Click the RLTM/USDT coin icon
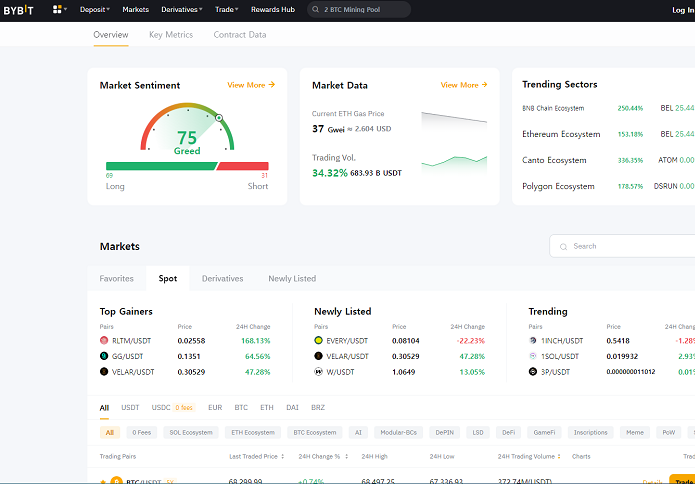 pyautogui.click(x=104, y=340)
